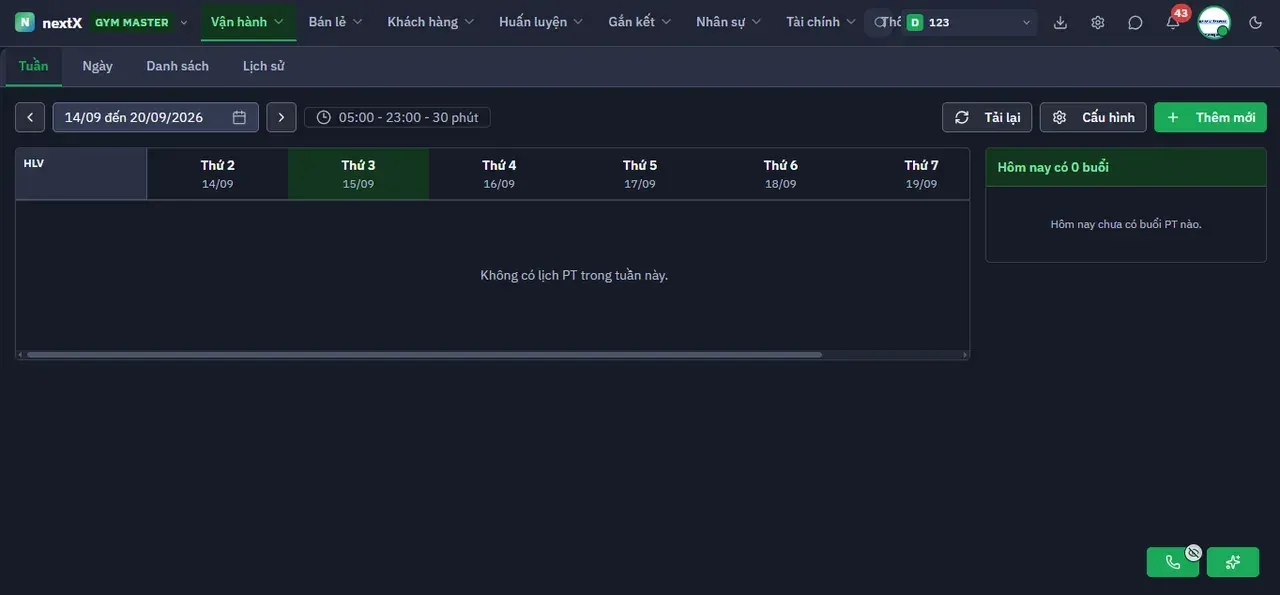The height and width of the screenshot is (595, 1280).
Task: Click the search icon in the top bar
Action: pos(879,22)
